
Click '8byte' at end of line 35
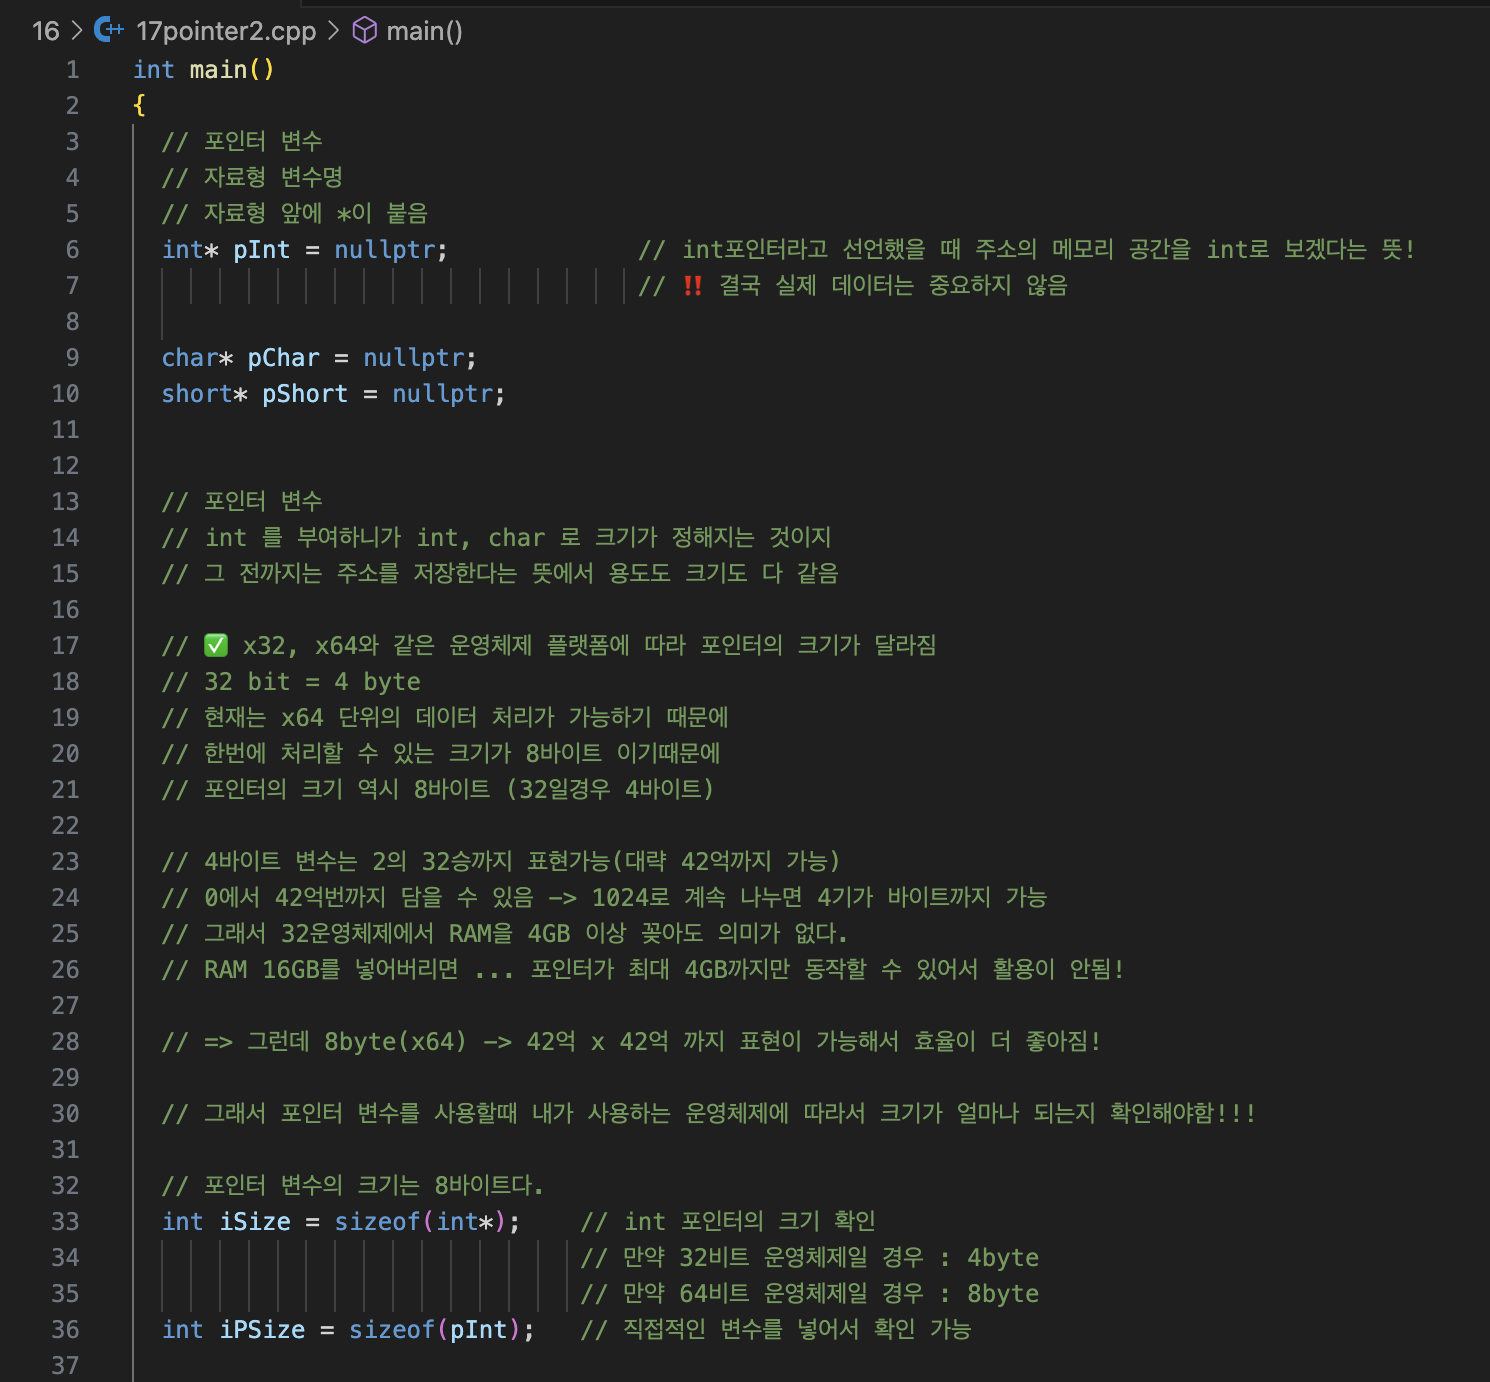[1003, 1293]
